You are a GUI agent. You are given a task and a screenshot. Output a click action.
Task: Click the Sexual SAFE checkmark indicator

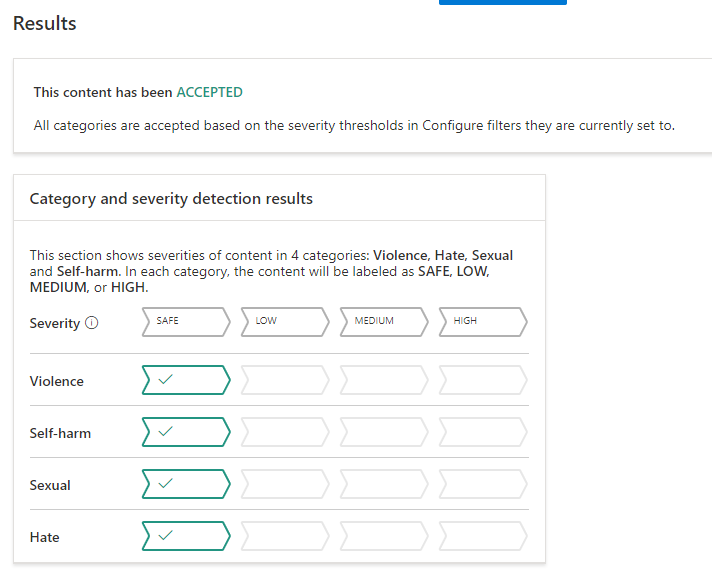pyautogui.click(x=186, y=484)
